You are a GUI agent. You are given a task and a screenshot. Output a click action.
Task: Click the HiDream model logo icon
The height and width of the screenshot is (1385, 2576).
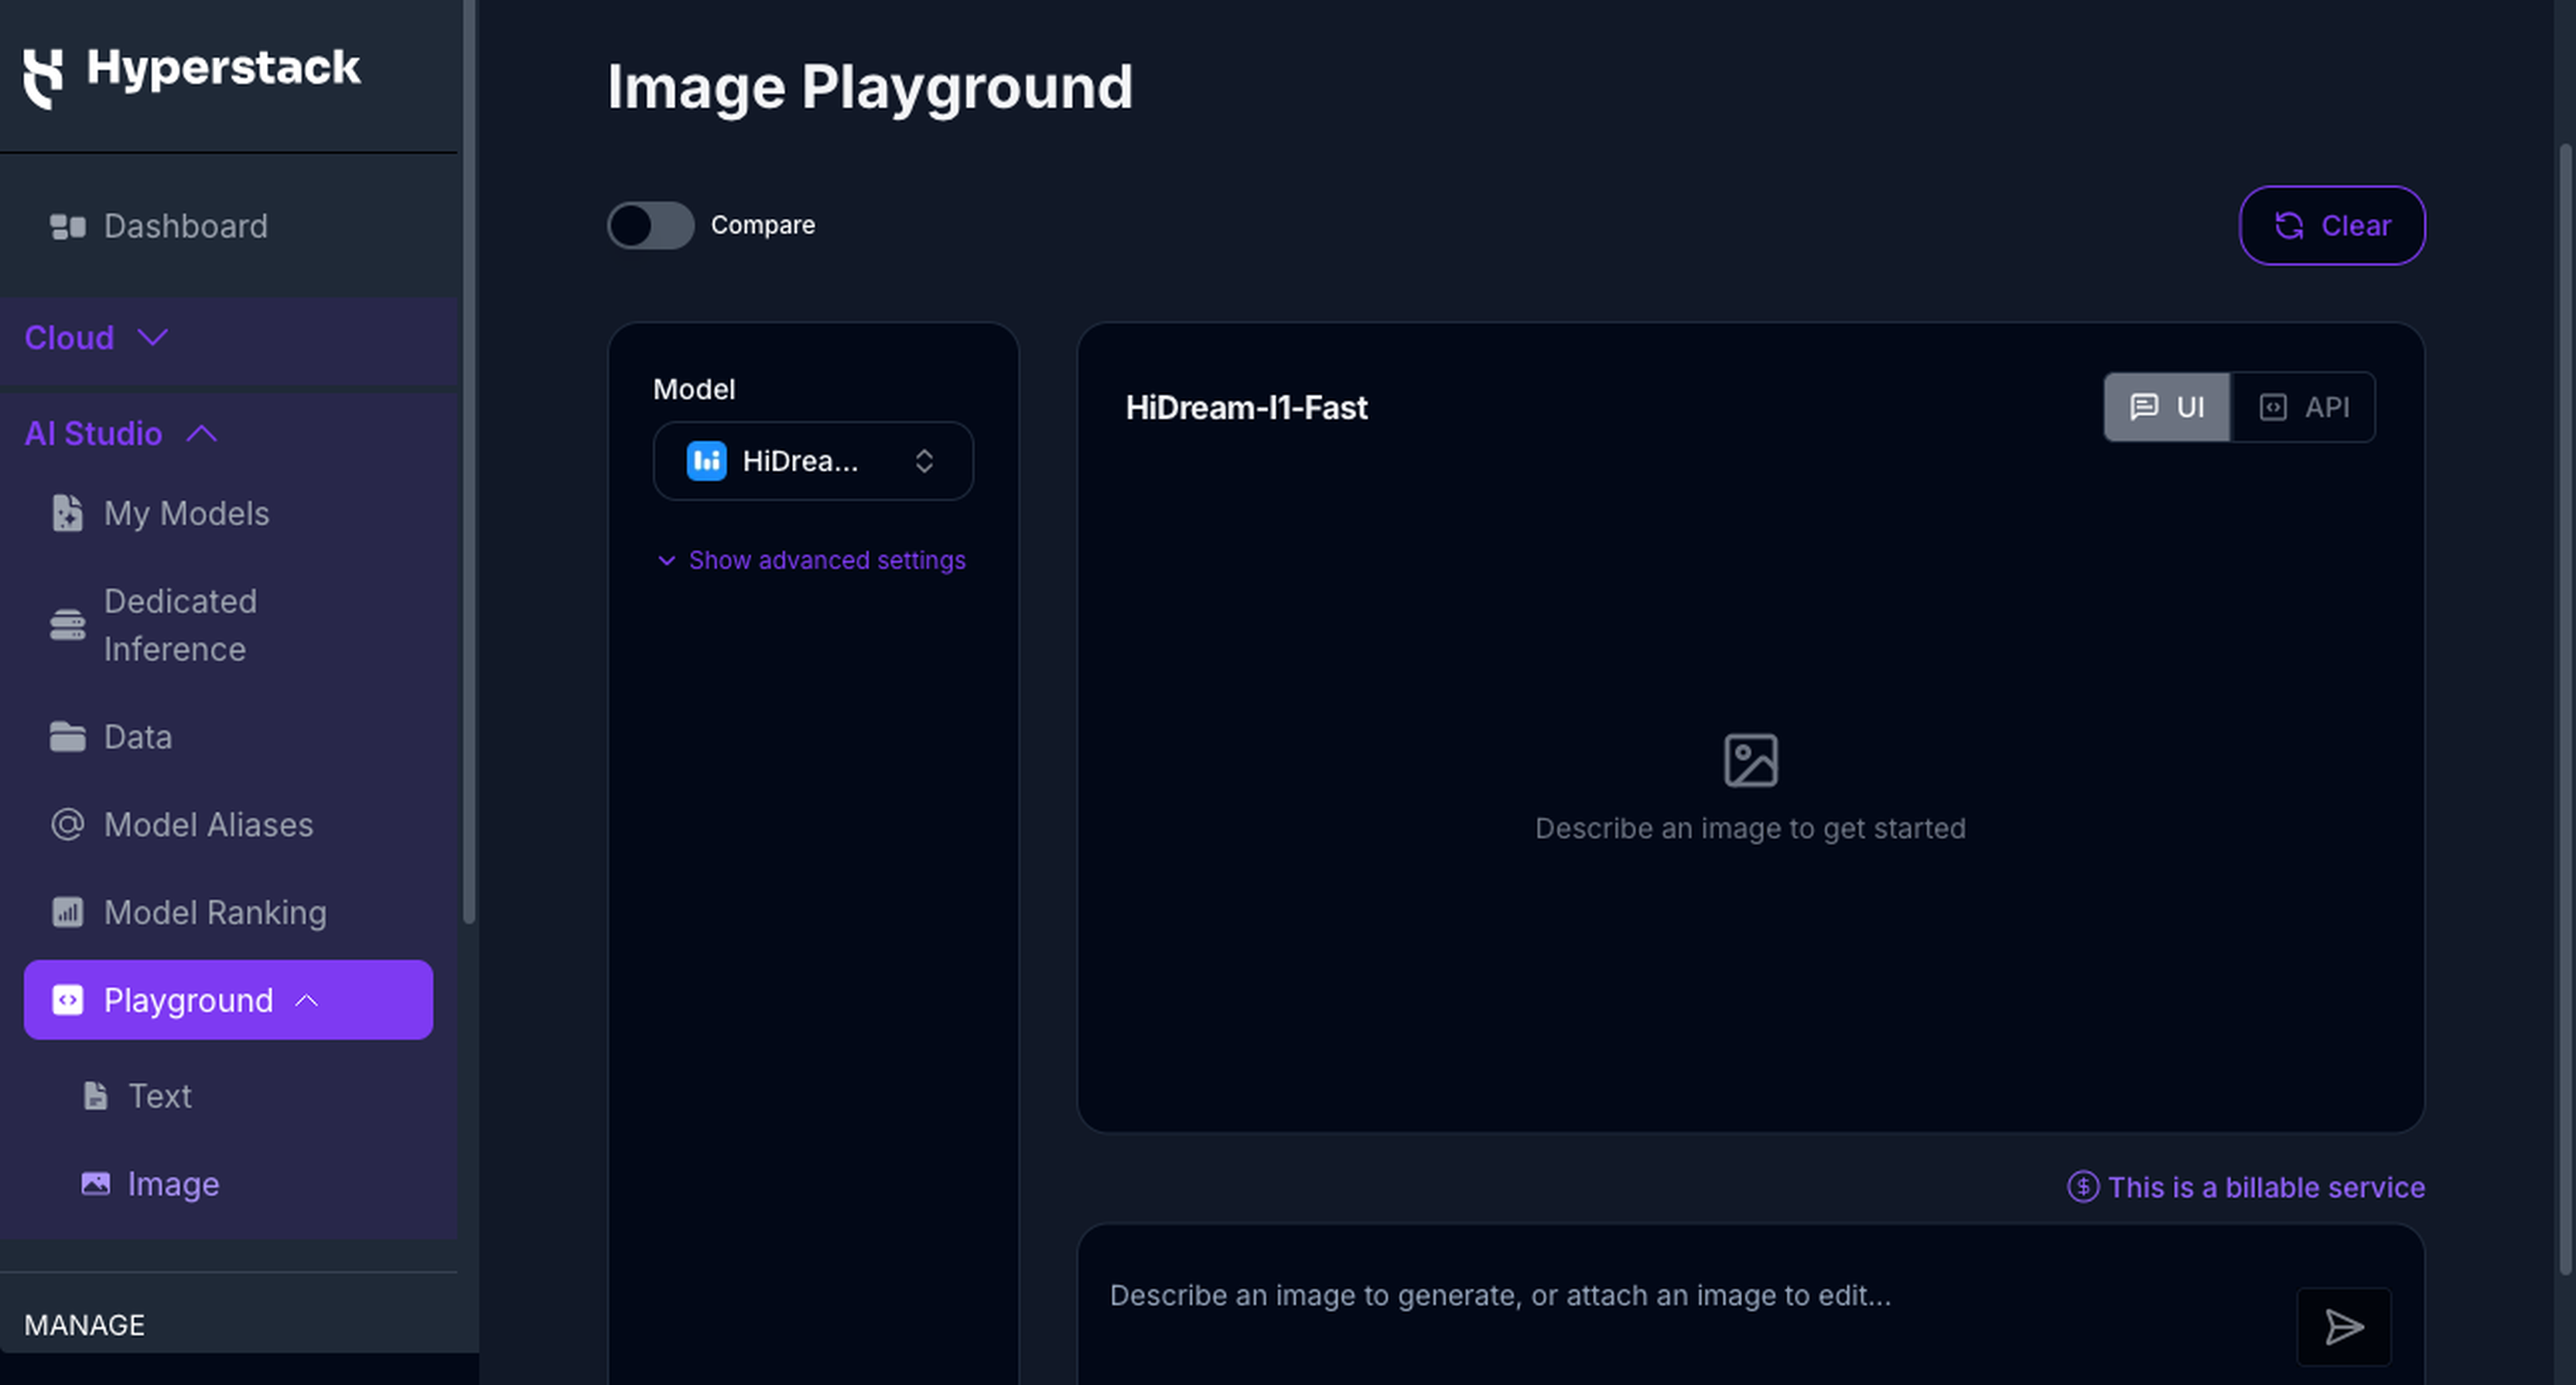pos(706,461)
